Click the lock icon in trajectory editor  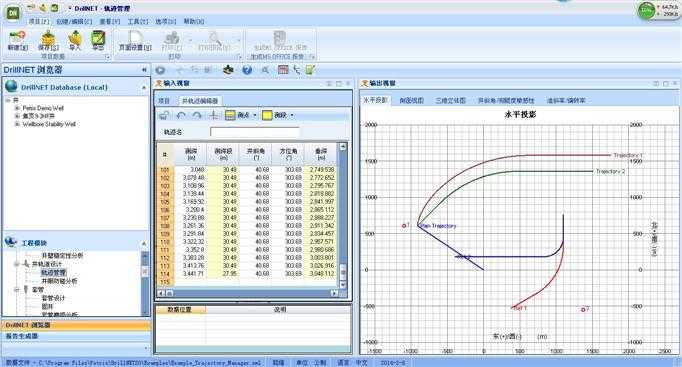pos(164,115)
